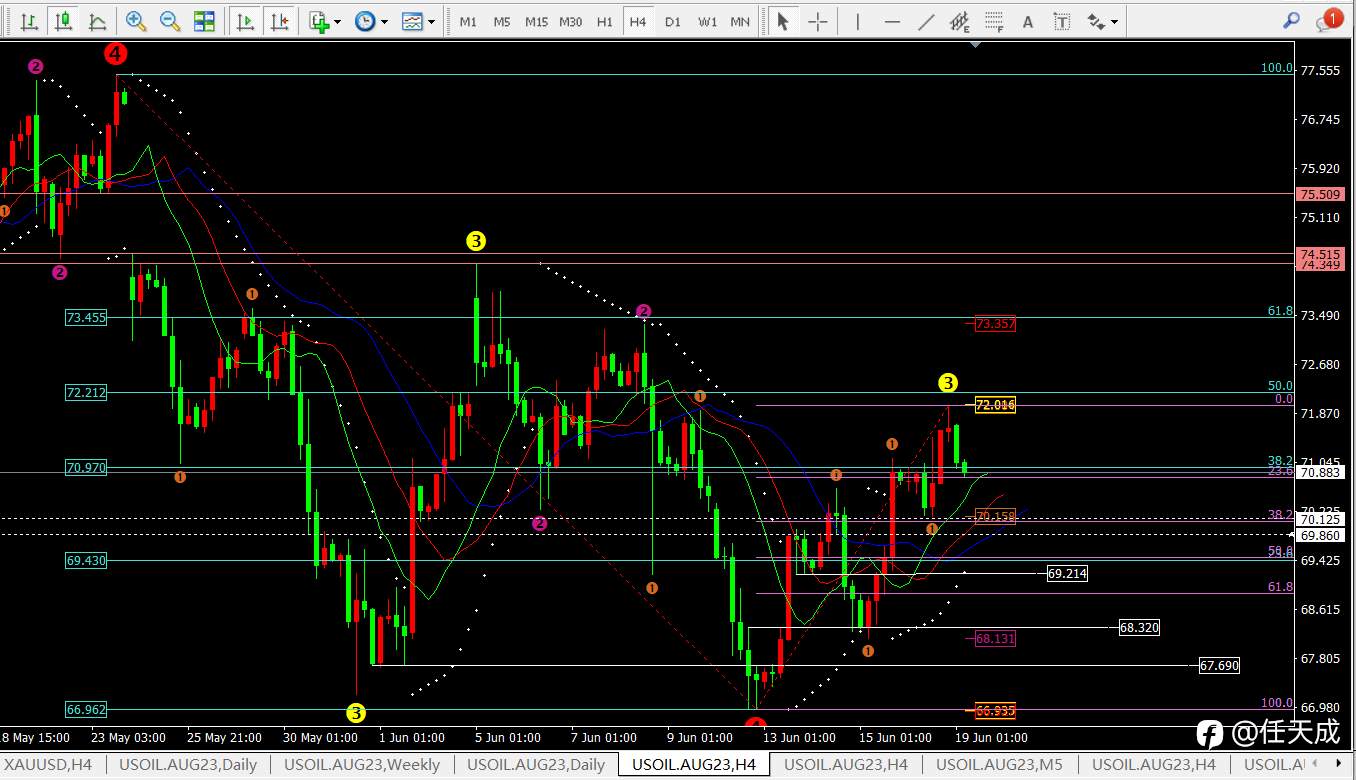Switch chart to bar chart mode
Image resolution: width=1356 pixels, height=780 pixels.
click(31, 21)
